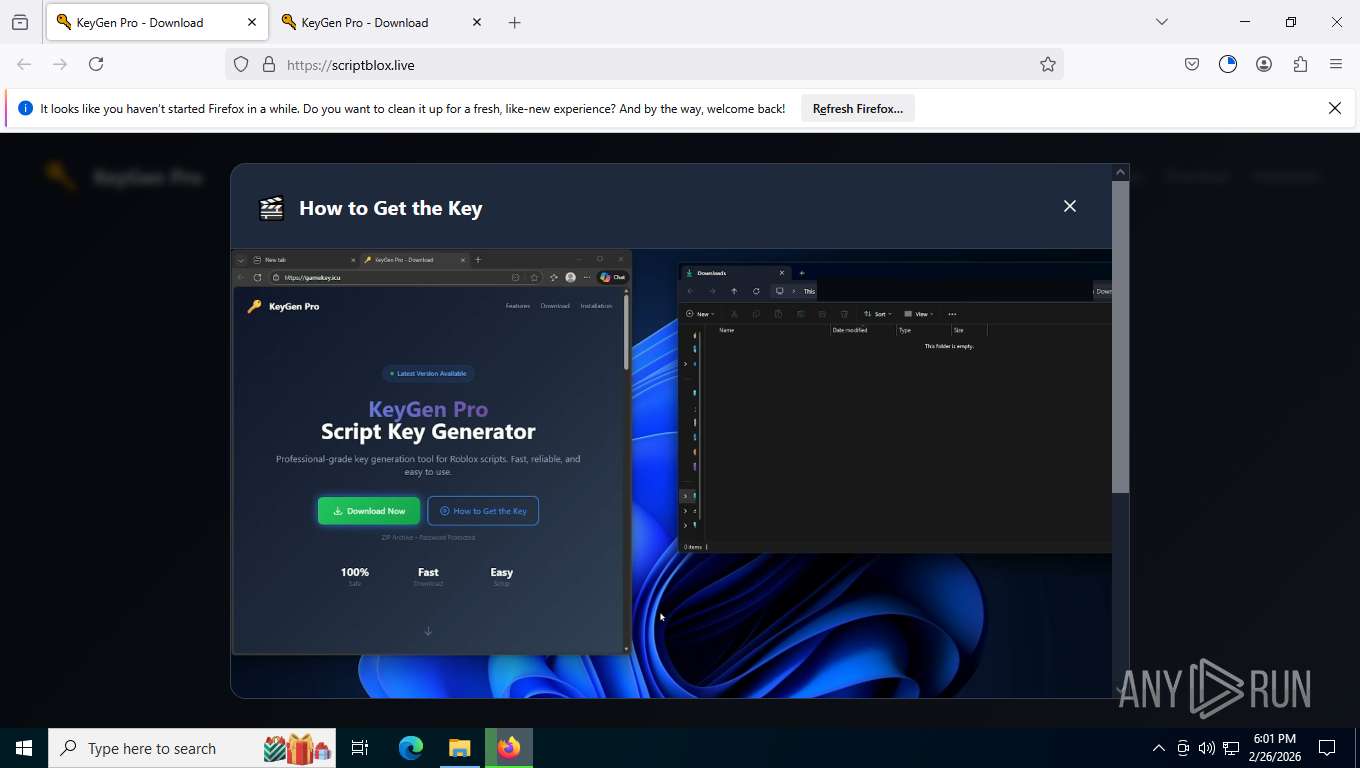This screenshot has height=768, width=1360.
Task: Bookmark this page with star icon
Action: (x=1047, y=64)
